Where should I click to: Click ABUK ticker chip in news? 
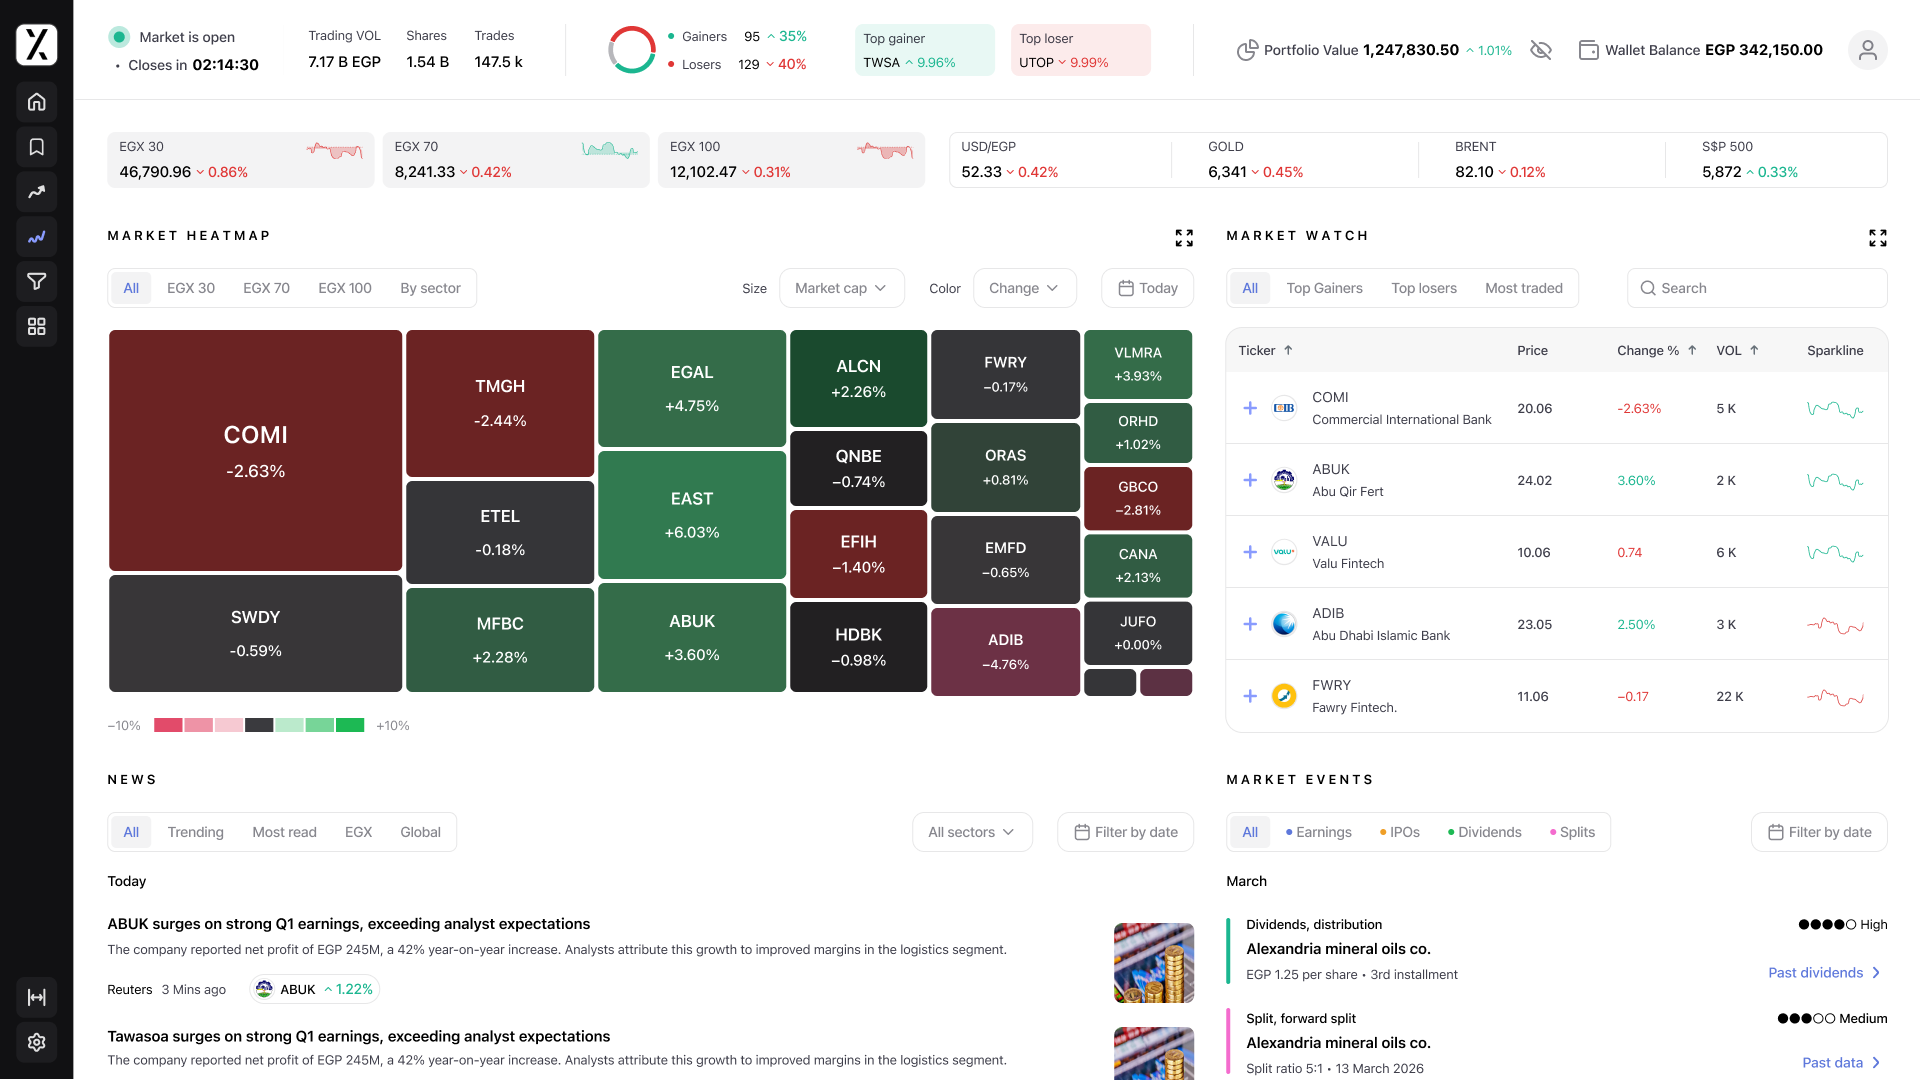[314, 989]
